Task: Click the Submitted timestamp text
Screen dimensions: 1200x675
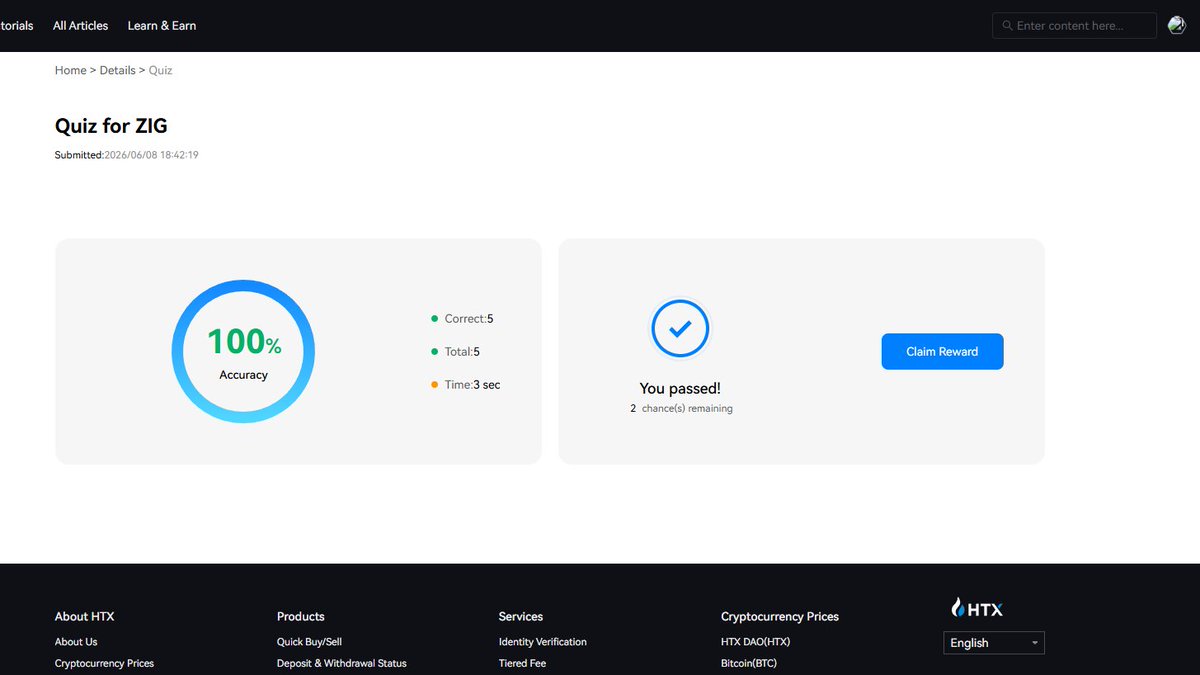Action: [126, 155]
